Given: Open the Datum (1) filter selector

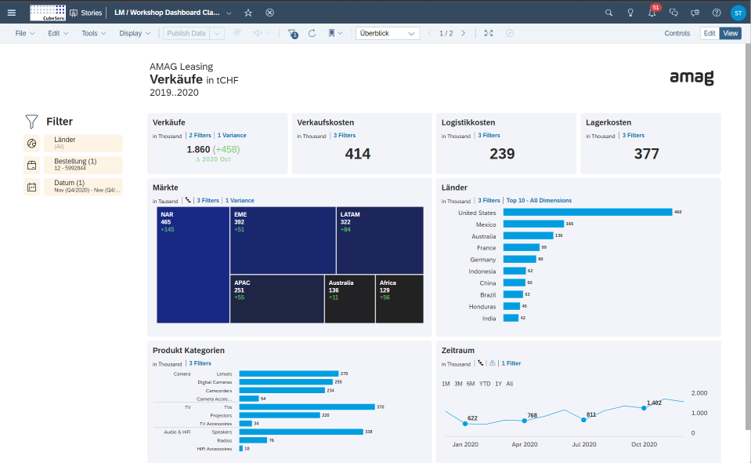Looking at the screenshot, I should 83,187.
